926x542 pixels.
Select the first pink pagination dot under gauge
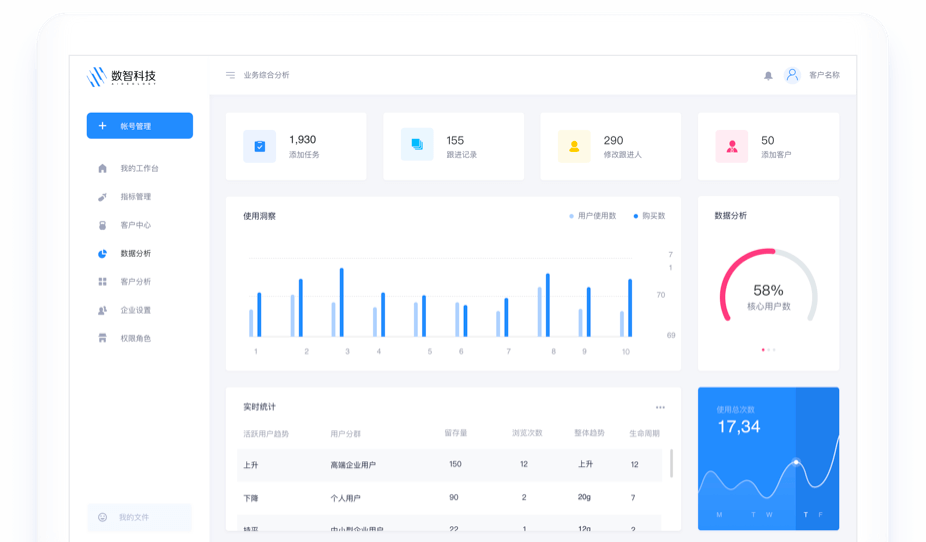click(x=763, y=350)
